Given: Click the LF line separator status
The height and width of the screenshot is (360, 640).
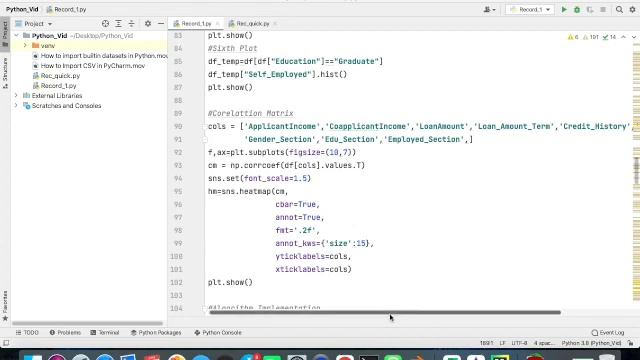Looking at the screenshot, I should click(x=502, y=343).
